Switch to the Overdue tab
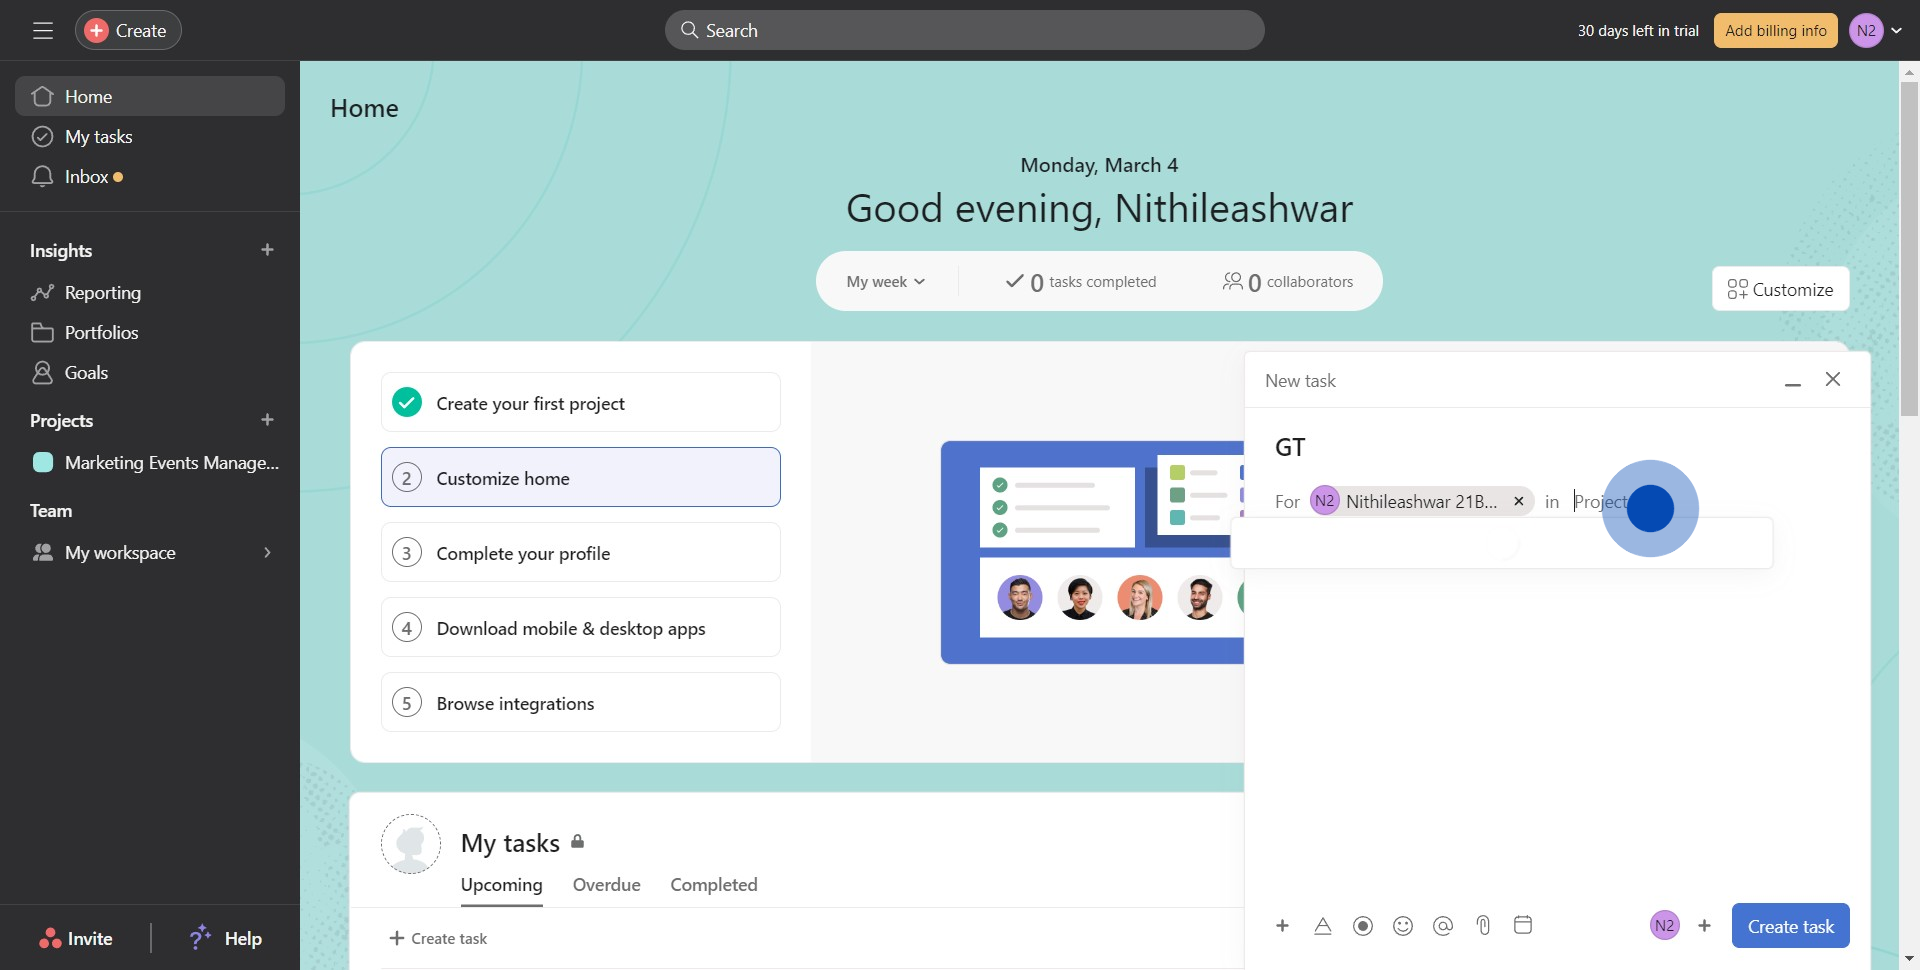 [x=606, y=885]
